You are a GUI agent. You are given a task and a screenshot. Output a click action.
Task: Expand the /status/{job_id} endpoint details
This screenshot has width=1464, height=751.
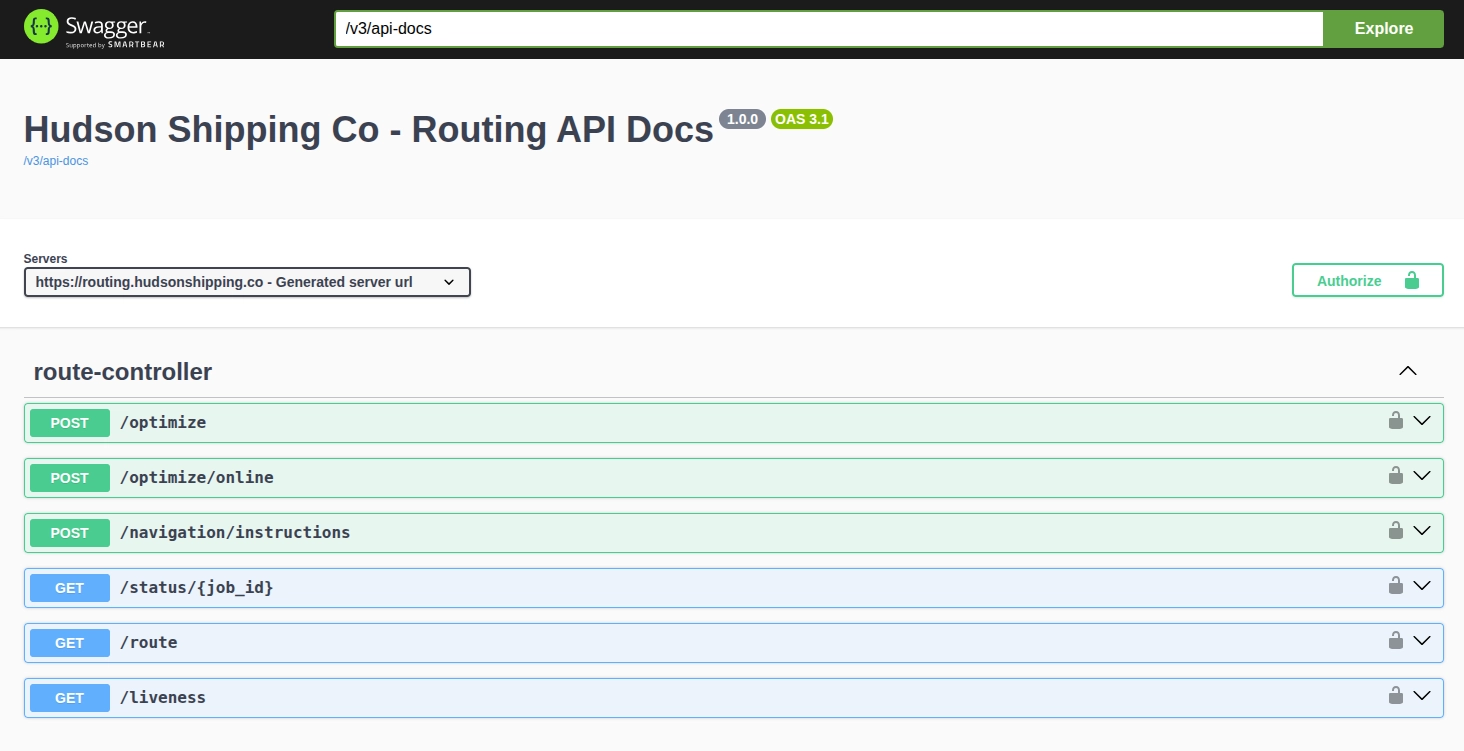click(1423, 587)
